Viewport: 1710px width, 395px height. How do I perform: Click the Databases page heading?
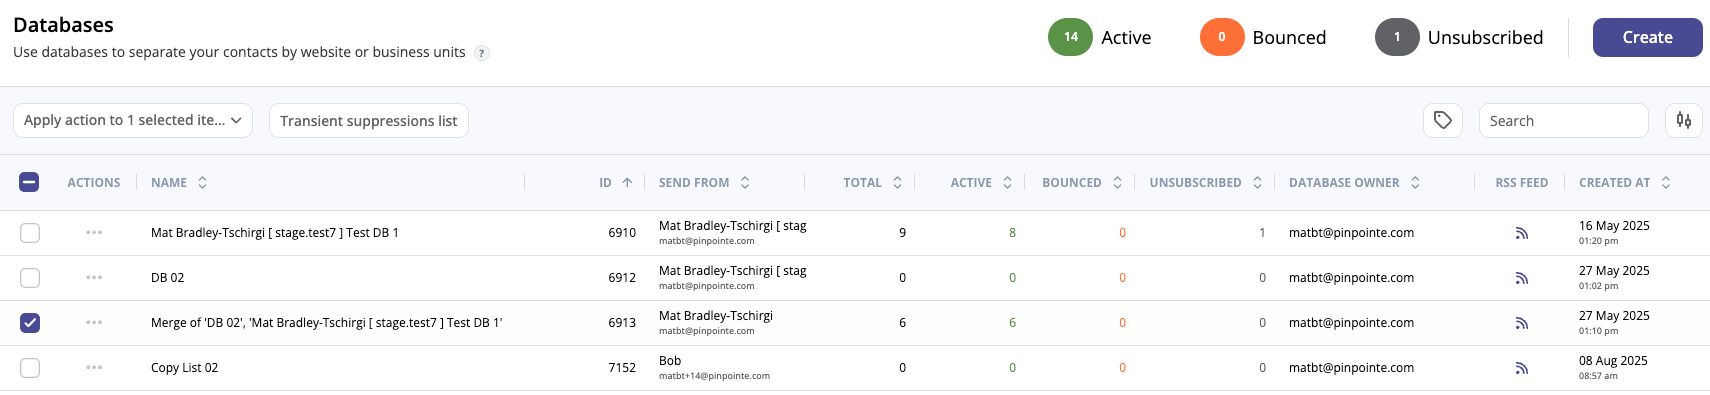(63, 25)
